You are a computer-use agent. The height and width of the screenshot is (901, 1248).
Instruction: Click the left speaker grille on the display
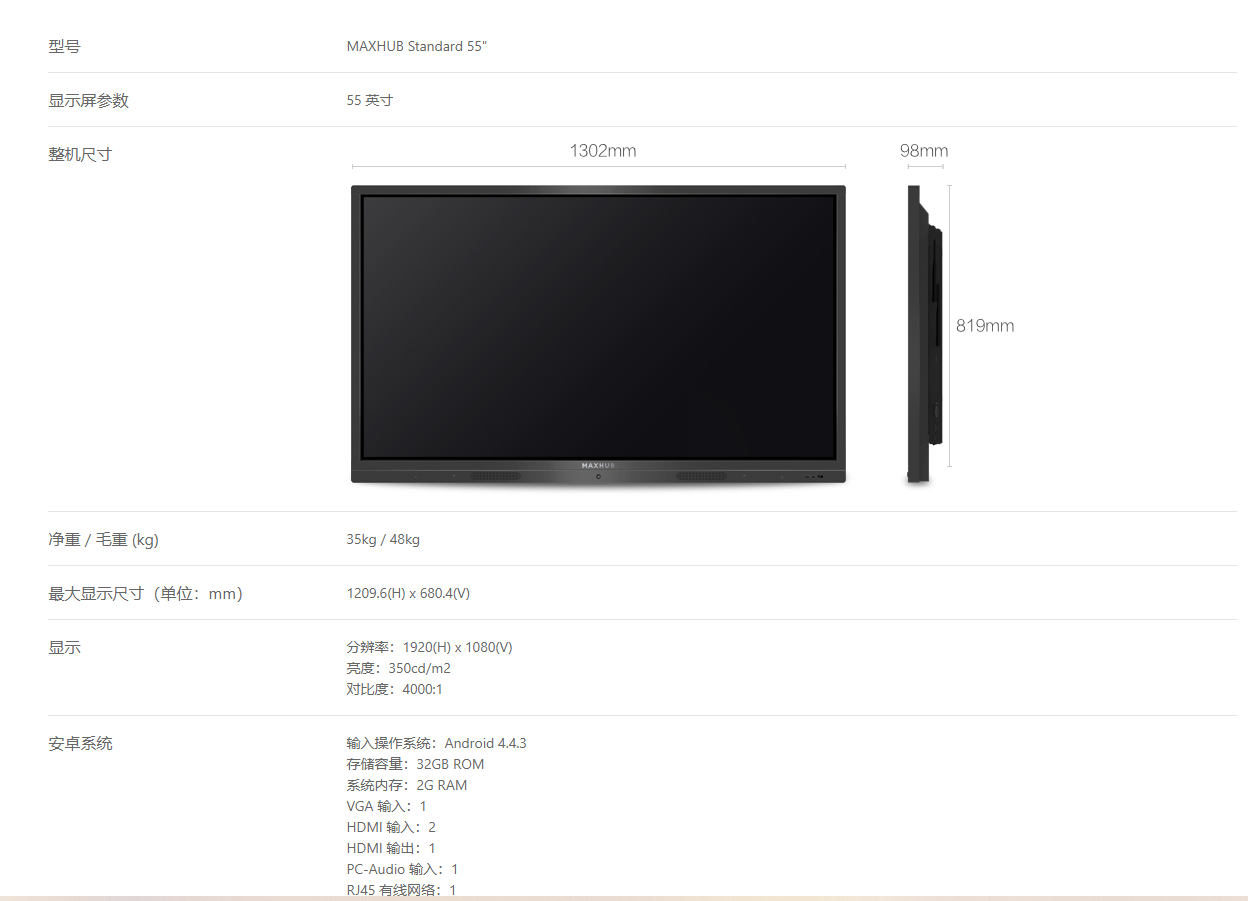point(496,476)
